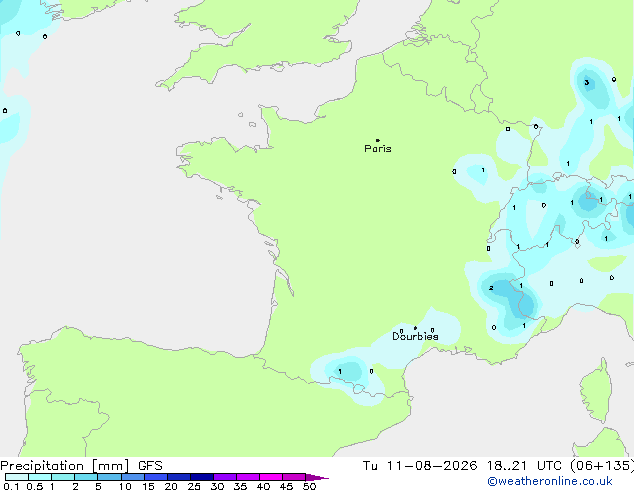Viewport: 634px width, 490px height.
Task: Click the precipitation value "2" on the map
Action: (x=491, y=288)
